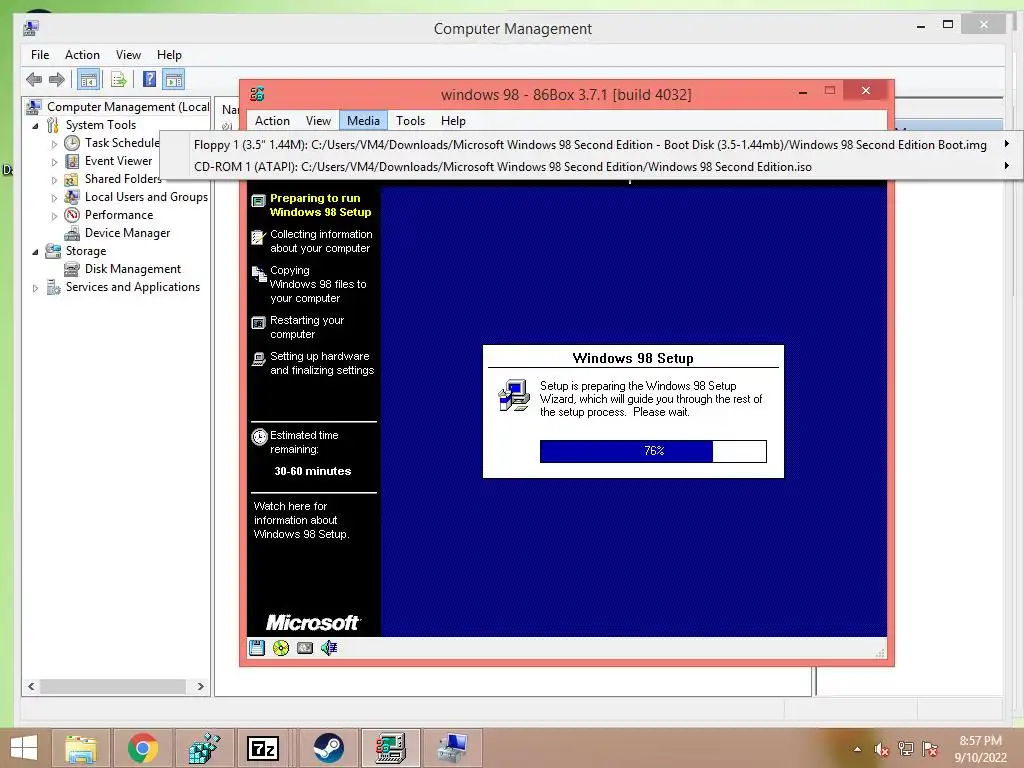Click the 86Box Media menu
Viewport: 1024px width, 768px height.
coord(363,121)
